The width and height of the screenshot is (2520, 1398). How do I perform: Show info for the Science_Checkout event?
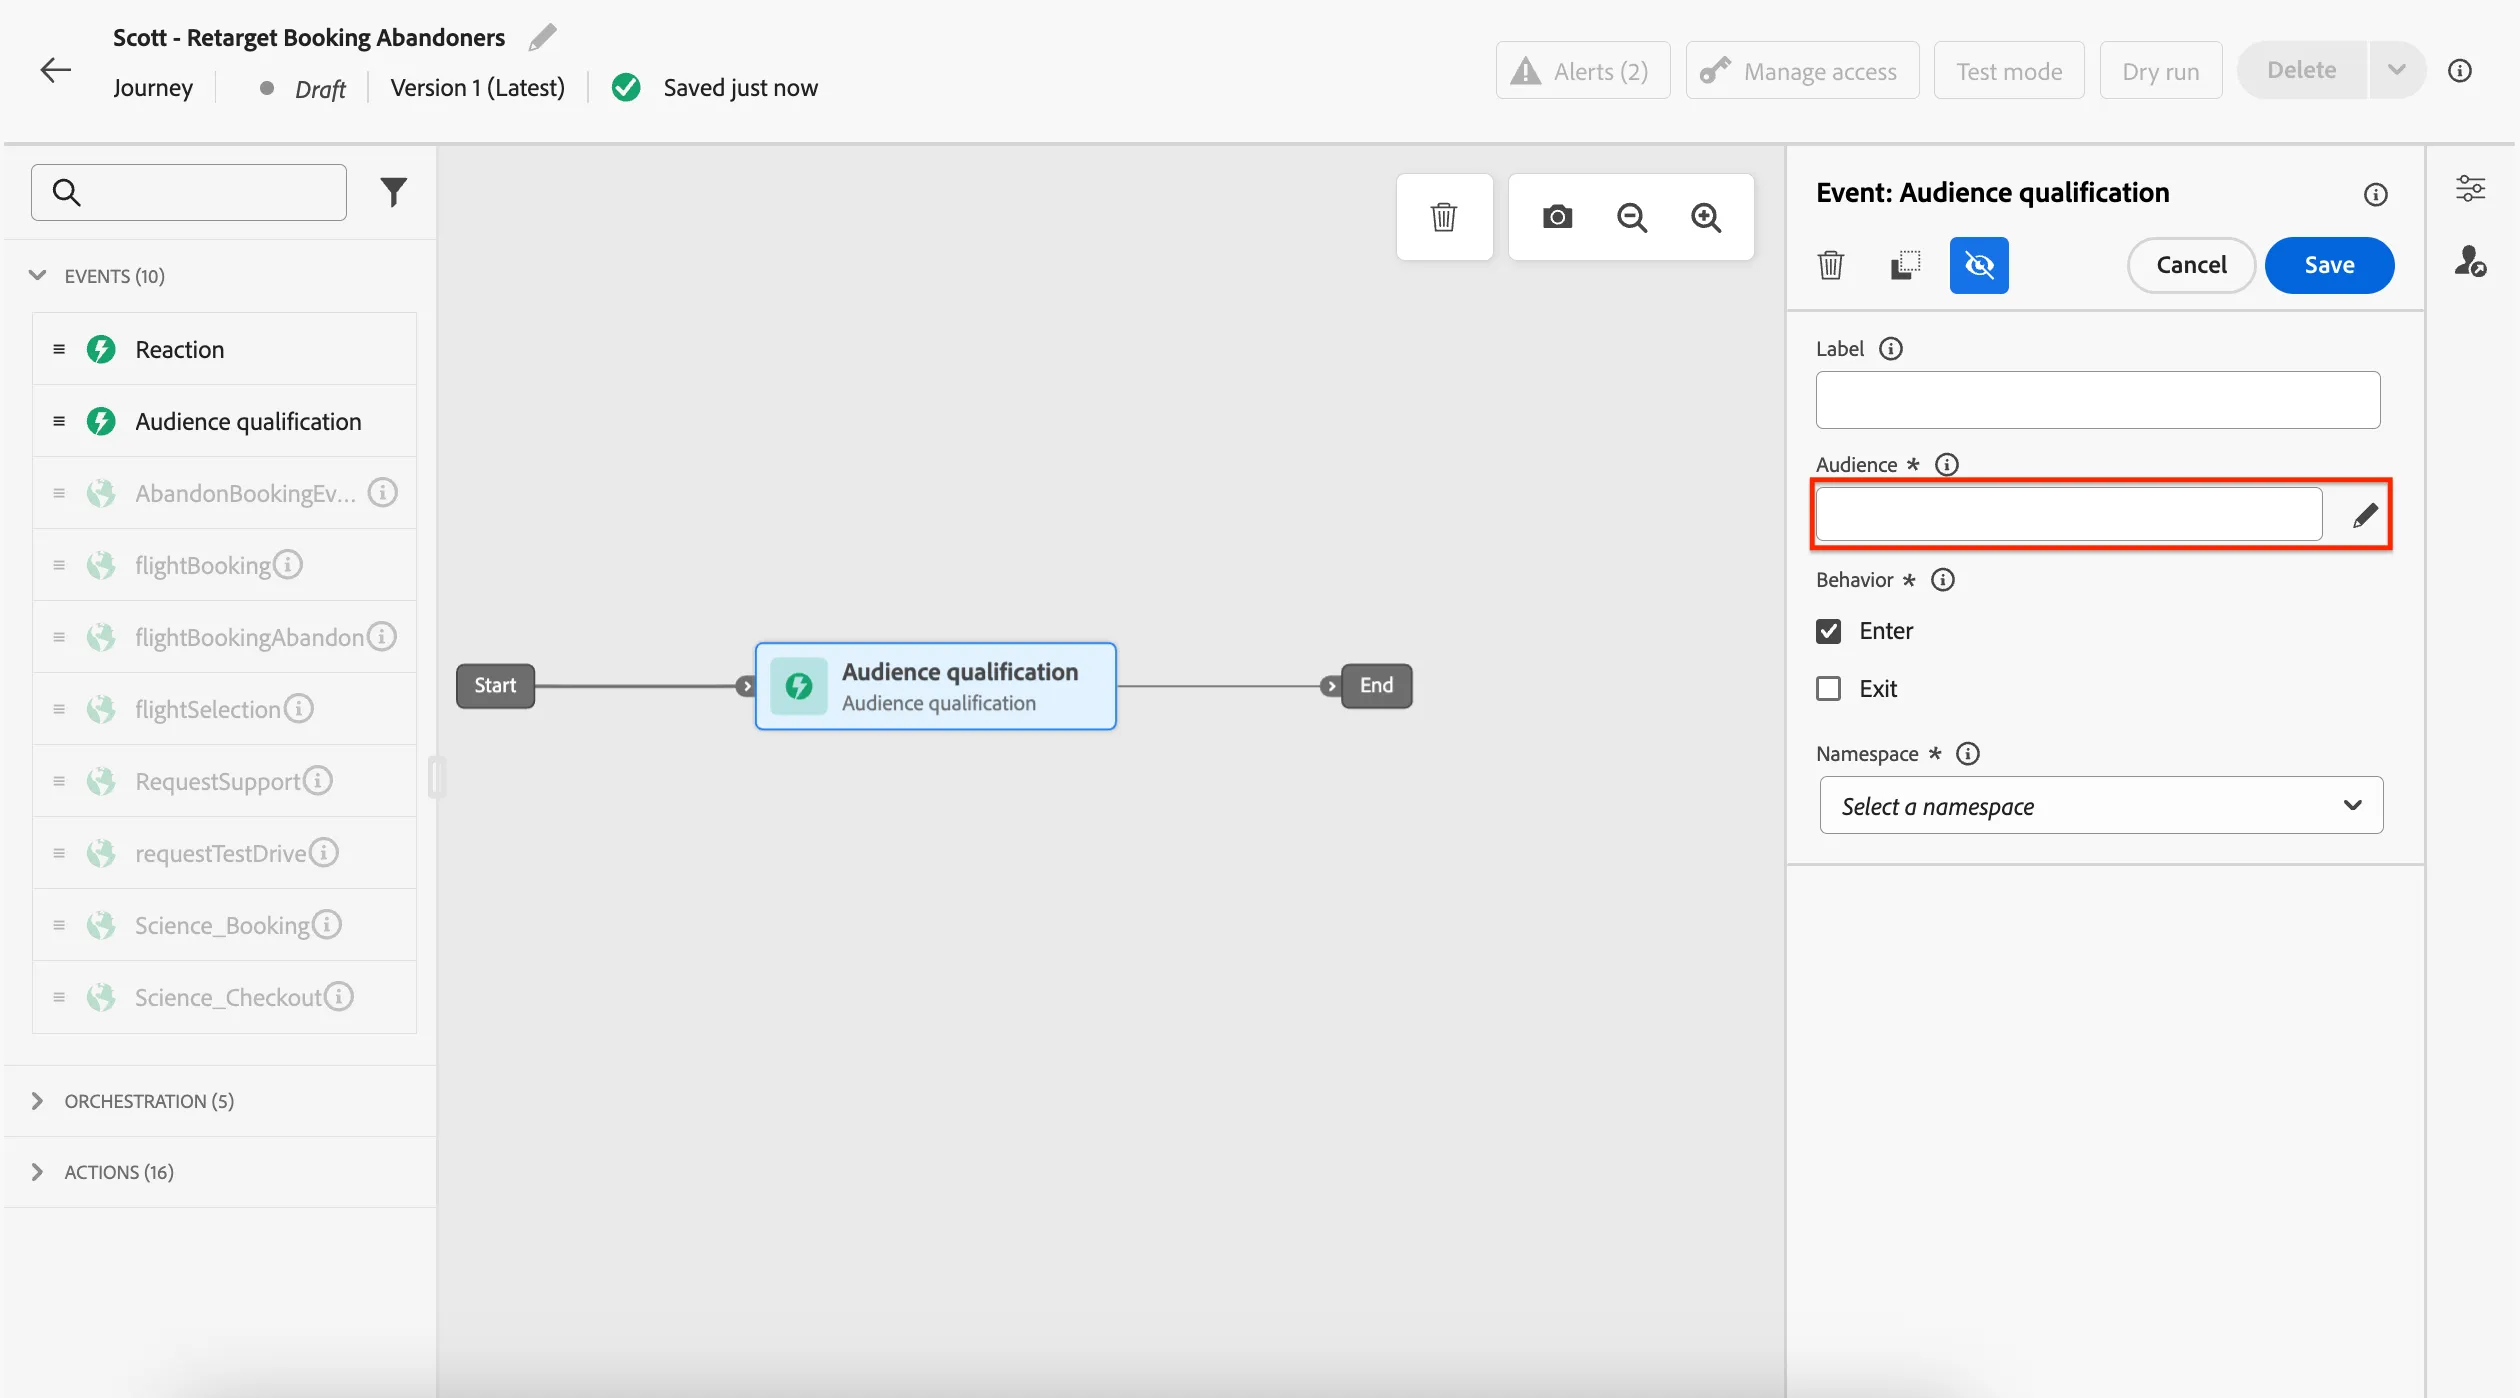(339, 996)
